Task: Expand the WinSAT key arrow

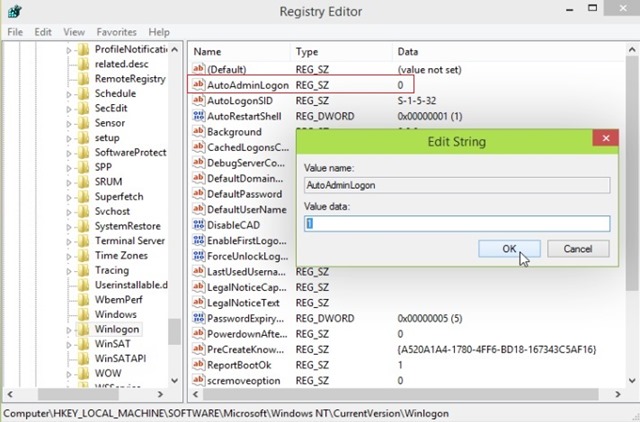Action: tap(69, 344)
